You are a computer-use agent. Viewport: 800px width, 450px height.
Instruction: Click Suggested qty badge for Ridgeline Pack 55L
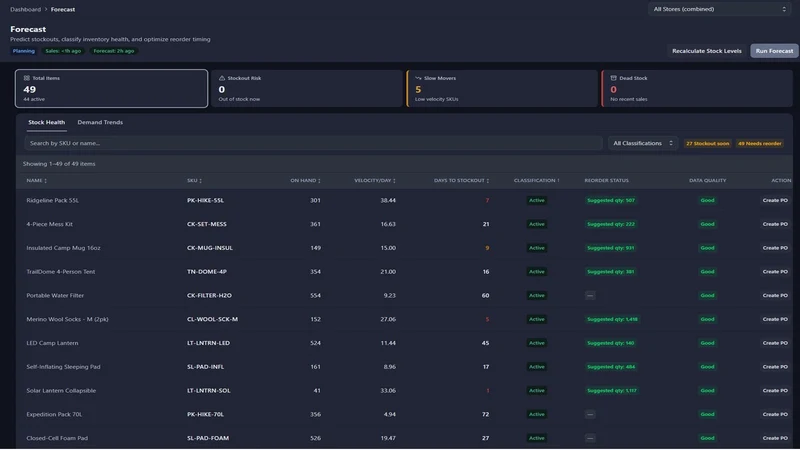click(x=611, y=201)
